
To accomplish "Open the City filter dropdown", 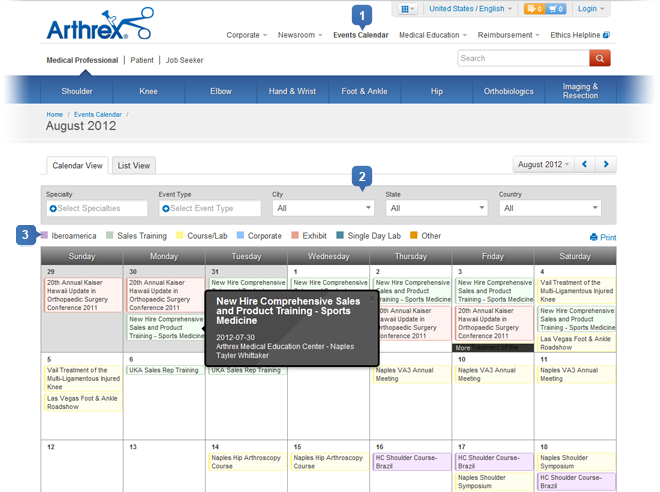I will 323,208.
